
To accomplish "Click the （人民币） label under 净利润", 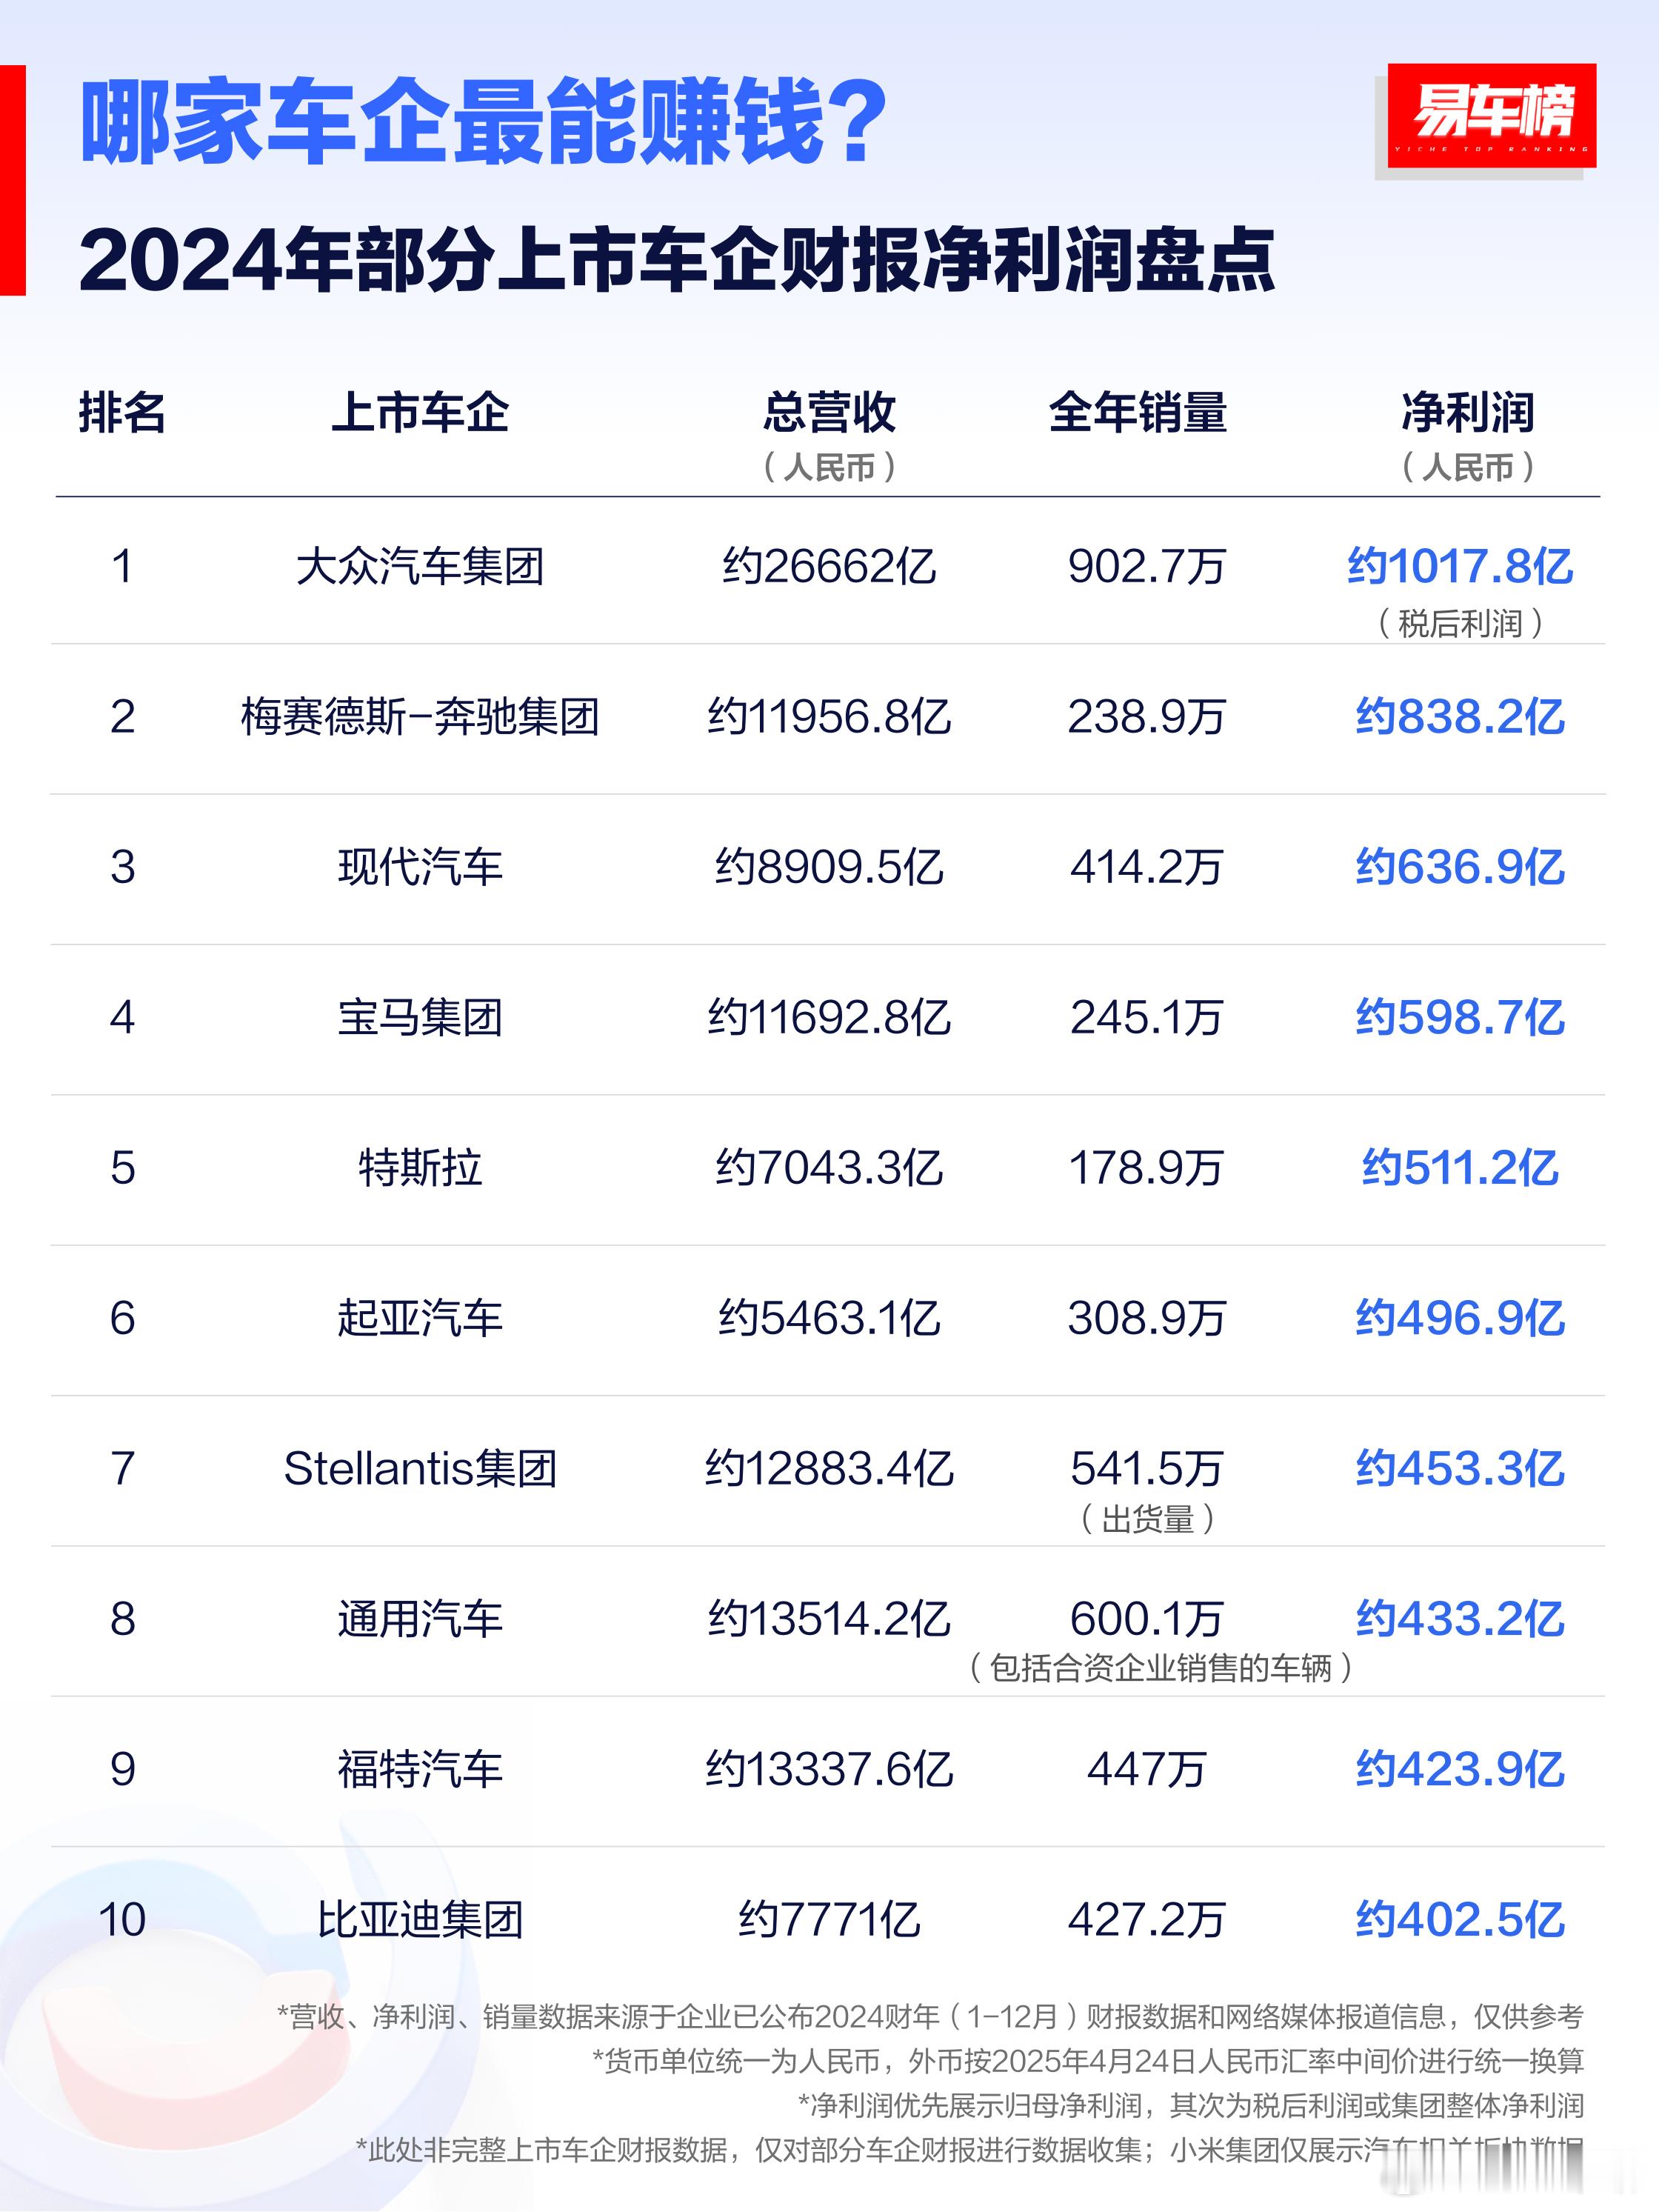I will (1468, 467).
